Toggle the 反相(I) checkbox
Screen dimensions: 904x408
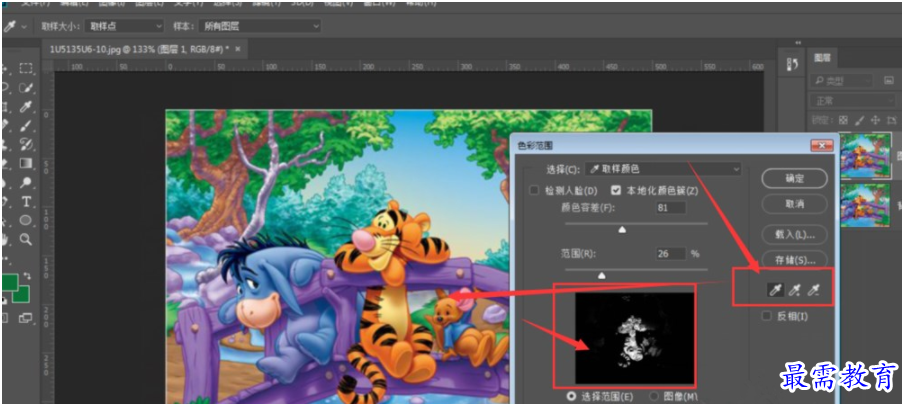click(x=766, y=316)
